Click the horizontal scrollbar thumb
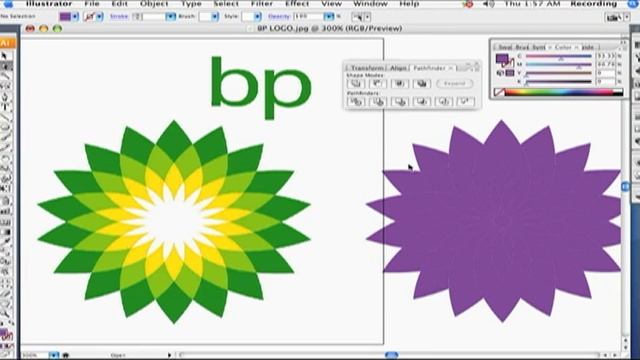 (x=391, y=355)
